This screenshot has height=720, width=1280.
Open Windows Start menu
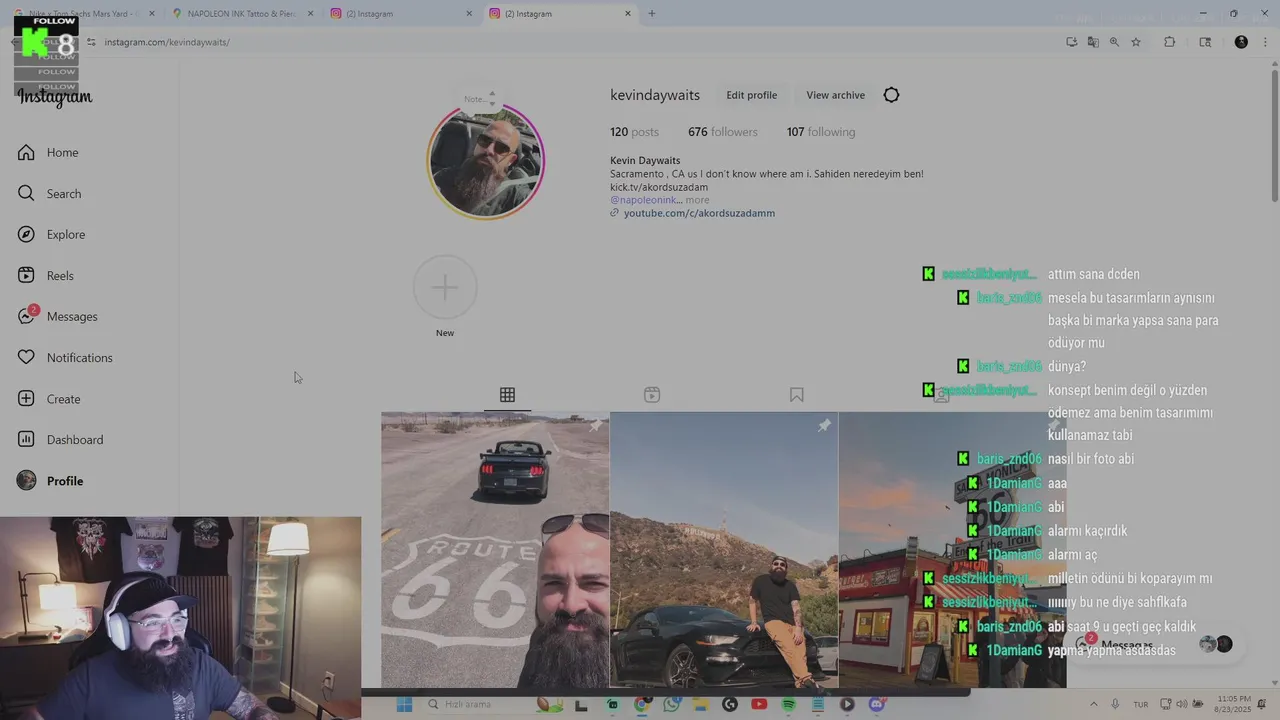tap(404, 704)
